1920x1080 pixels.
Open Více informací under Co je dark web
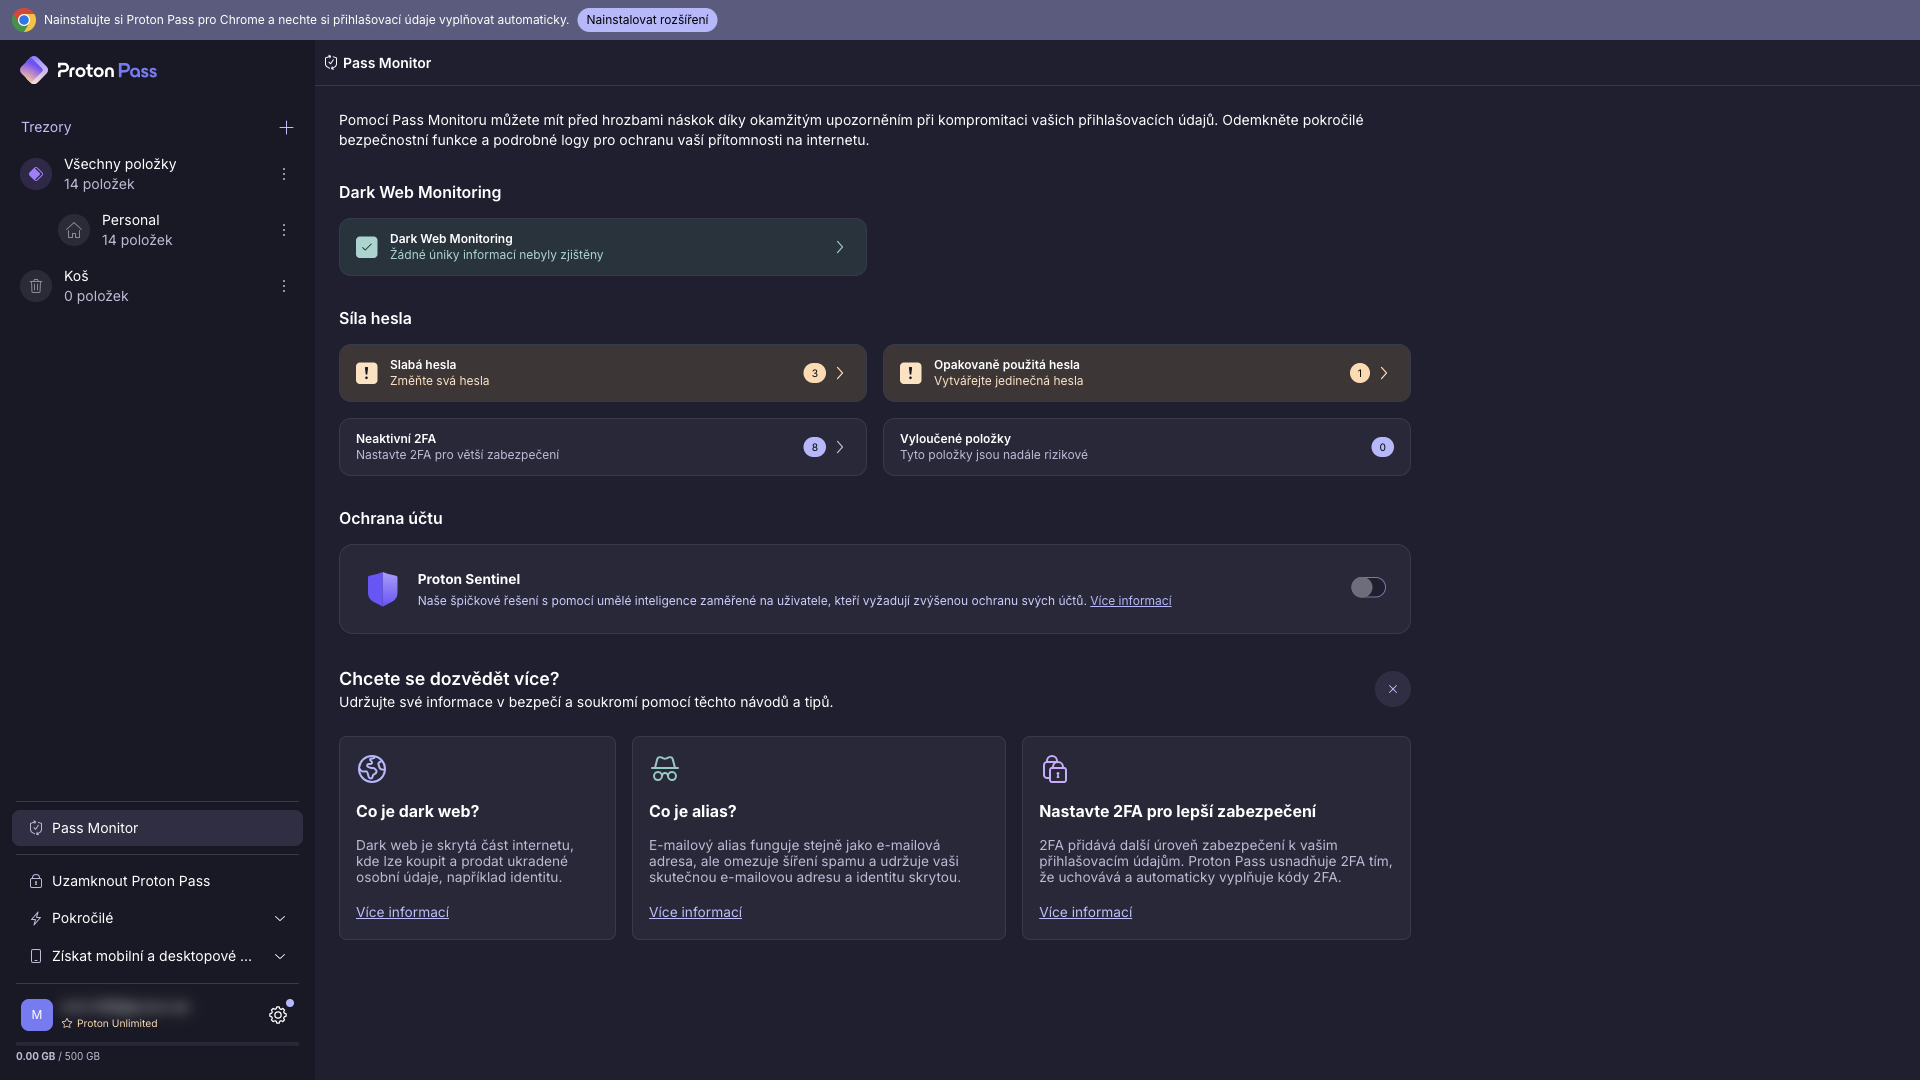coord(402,912)
